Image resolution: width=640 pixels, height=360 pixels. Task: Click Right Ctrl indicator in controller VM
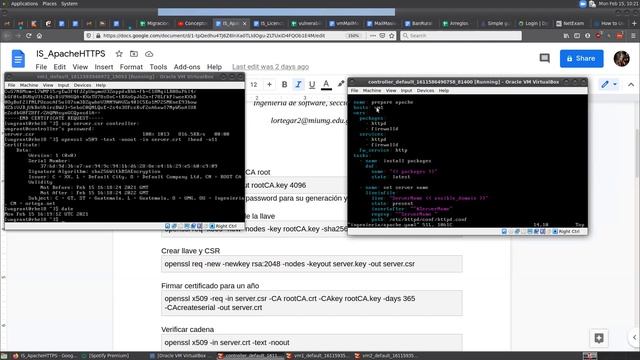coord(569,231)
